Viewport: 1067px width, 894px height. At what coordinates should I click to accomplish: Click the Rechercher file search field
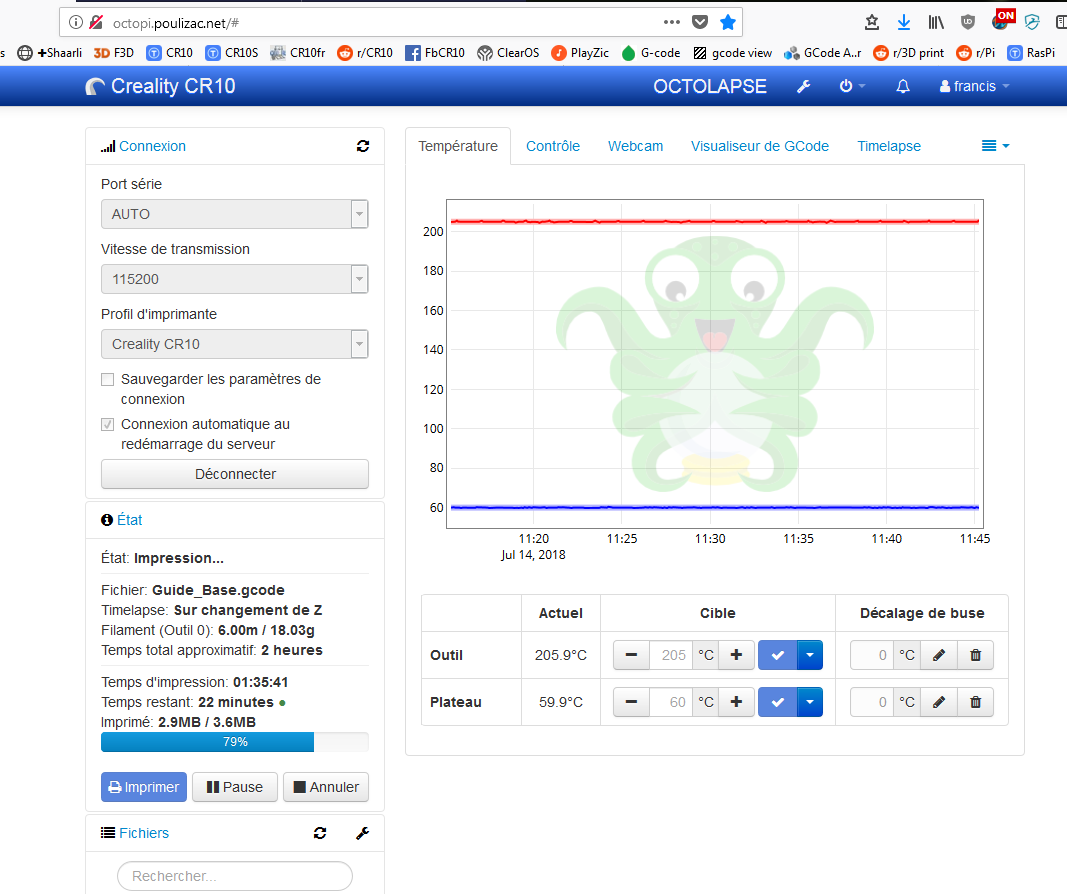click(235, 876)
